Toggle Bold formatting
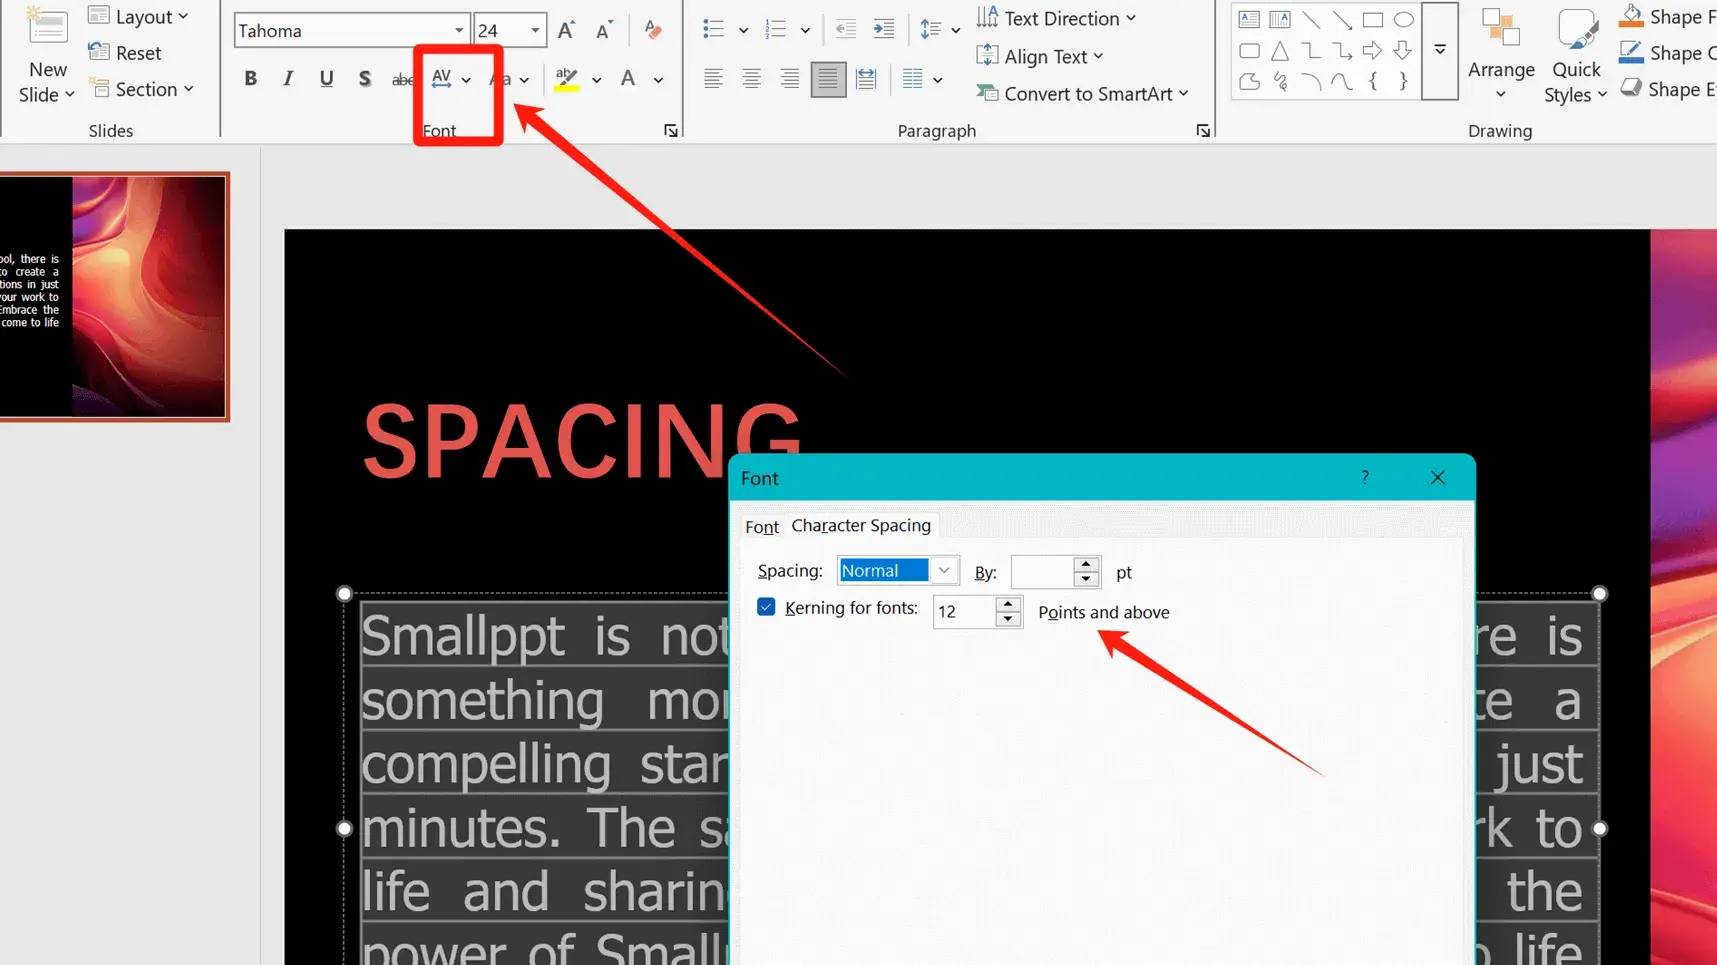This screenshot has width=1717, height=965. [250, 79]
